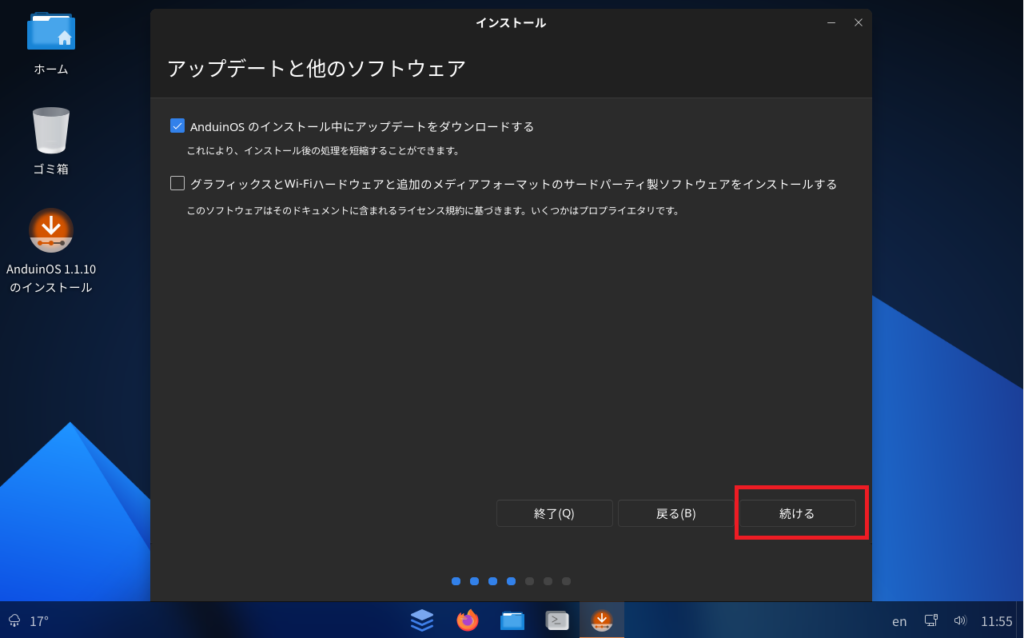The image size is (1024, 638).
Task: Click the 11:55 clock in the taskbar
Action: click(996, 621)
